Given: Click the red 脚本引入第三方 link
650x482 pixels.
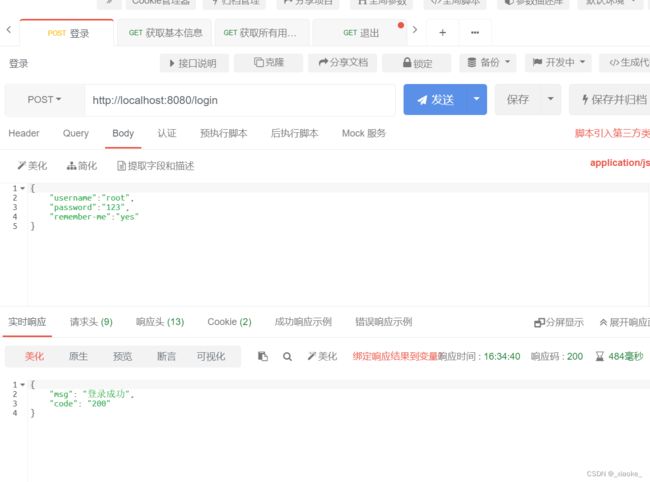Looking at the screenshot, I should (612, 133).
